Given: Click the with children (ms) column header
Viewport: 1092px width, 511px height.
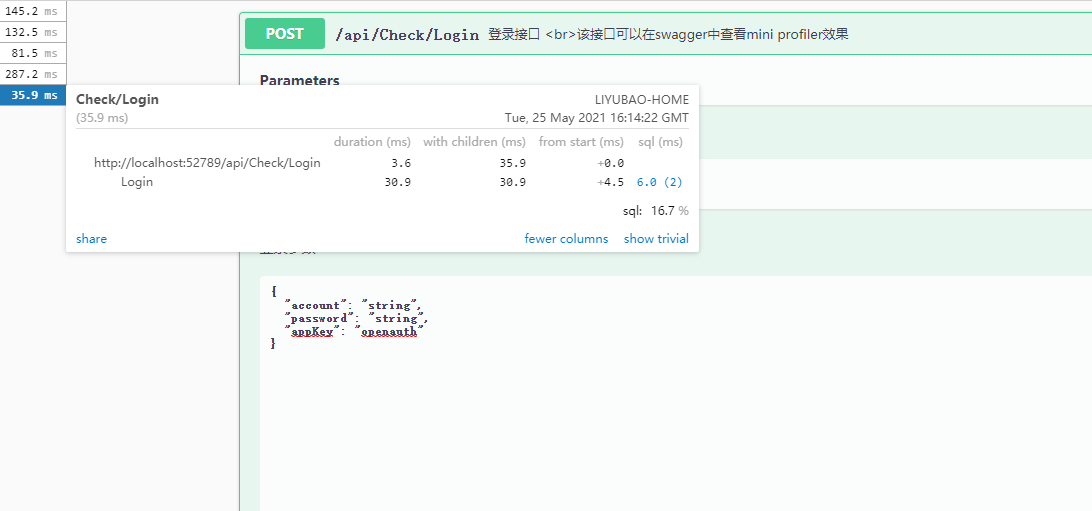Looking at the screenshot, I should [x=474, y=142].
